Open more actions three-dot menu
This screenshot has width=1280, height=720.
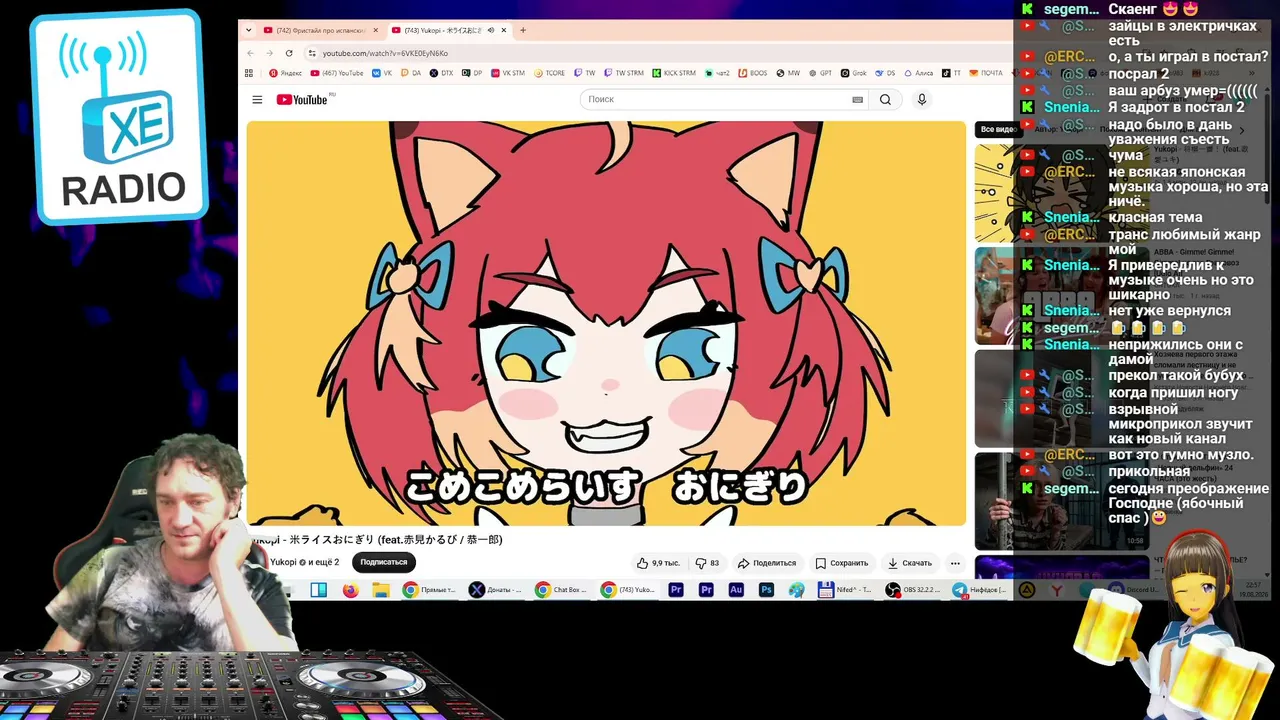coord(955,563)
